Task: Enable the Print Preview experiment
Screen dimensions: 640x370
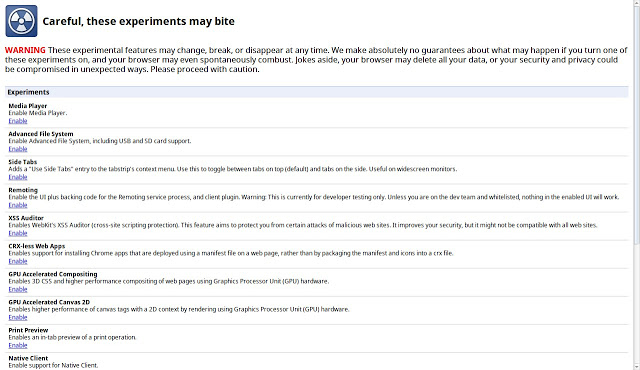Action: point(18,346)
